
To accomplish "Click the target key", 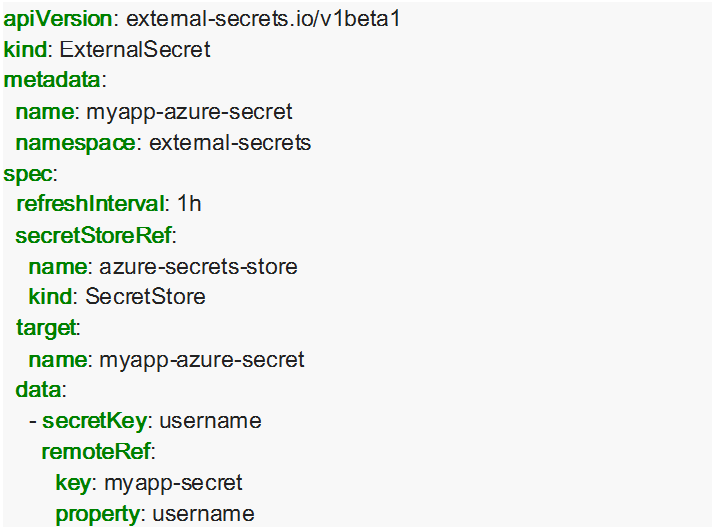I will pos(45,328).
